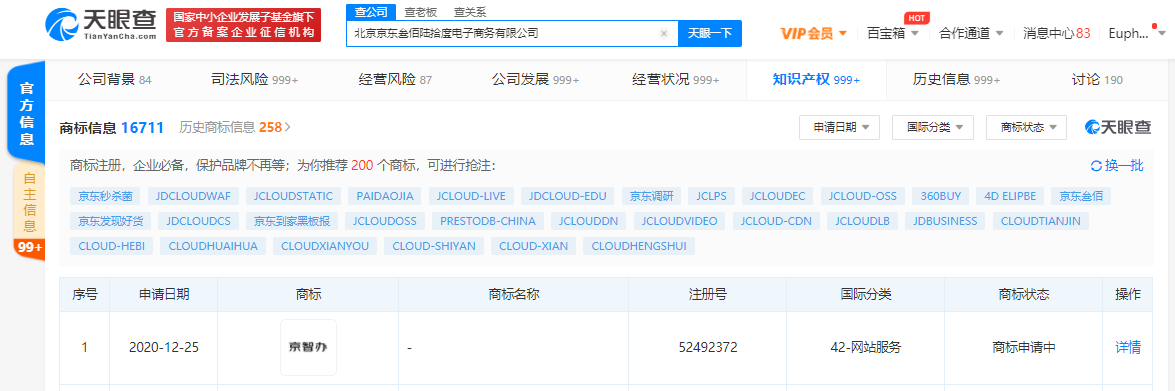The width and height of the screenshot is (1175, 391).
Task: Select the CLOUDXIANYOU trademark tag
Action: 324,246
